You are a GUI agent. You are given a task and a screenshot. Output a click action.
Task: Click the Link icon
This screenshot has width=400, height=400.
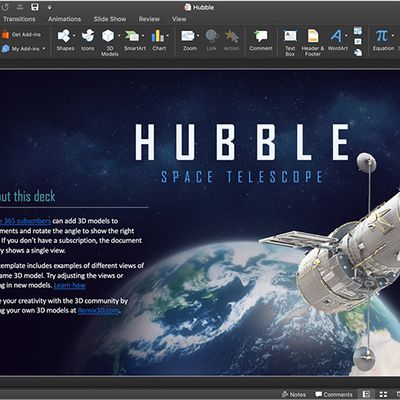pos(211,36)
